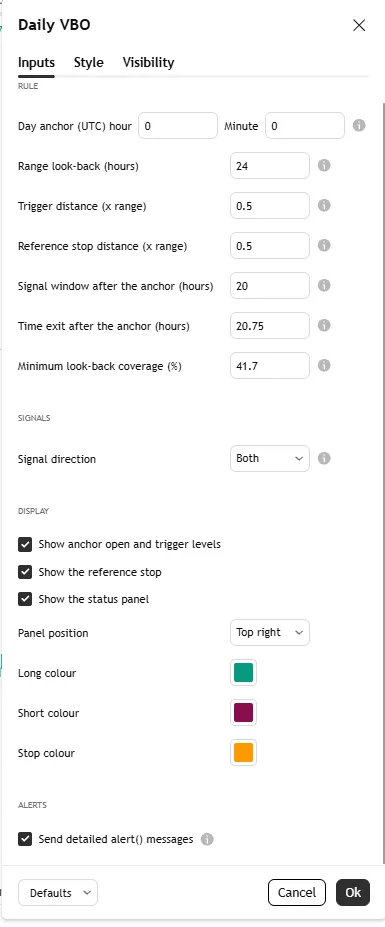This screenshot has width=385, height=927.
Task: Click info icon for Time exit hours
Action: click(x=324, y=325)
